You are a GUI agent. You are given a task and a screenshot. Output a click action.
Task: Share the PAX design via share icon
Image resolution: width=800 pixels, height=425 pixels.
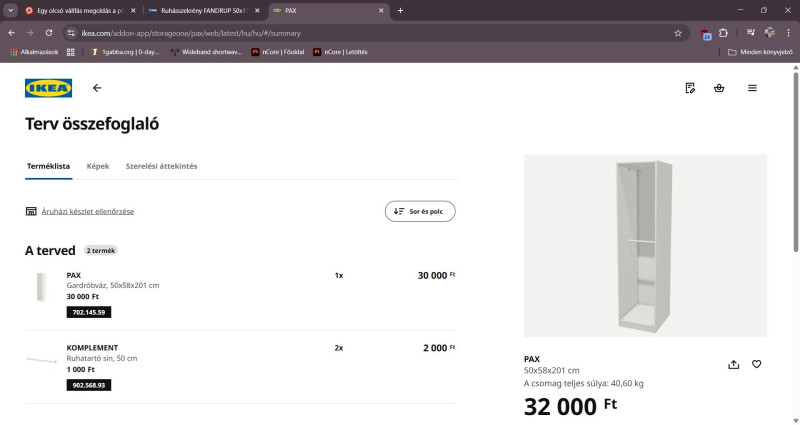(x=734, y=364)
